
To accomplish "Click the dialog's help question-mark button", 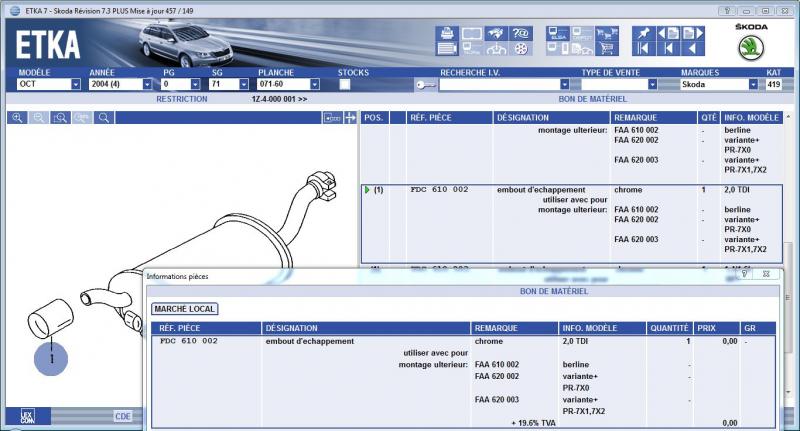I will [x=744, y=274].
